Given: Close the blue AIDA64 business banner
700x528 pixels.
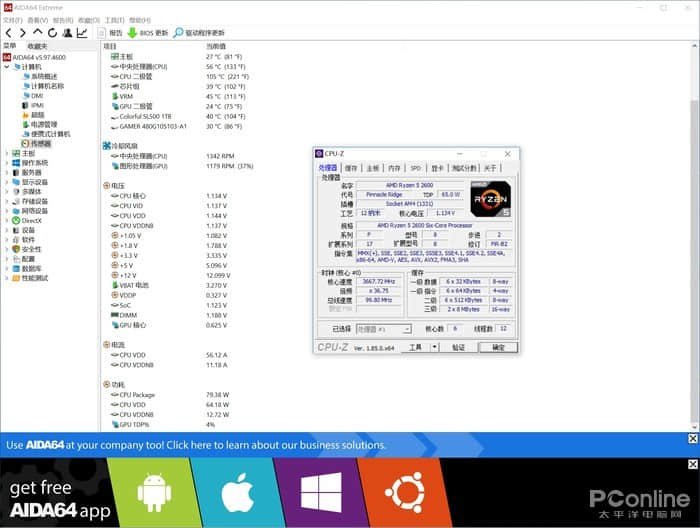Looking at the screenshot, I should (693, 439).
